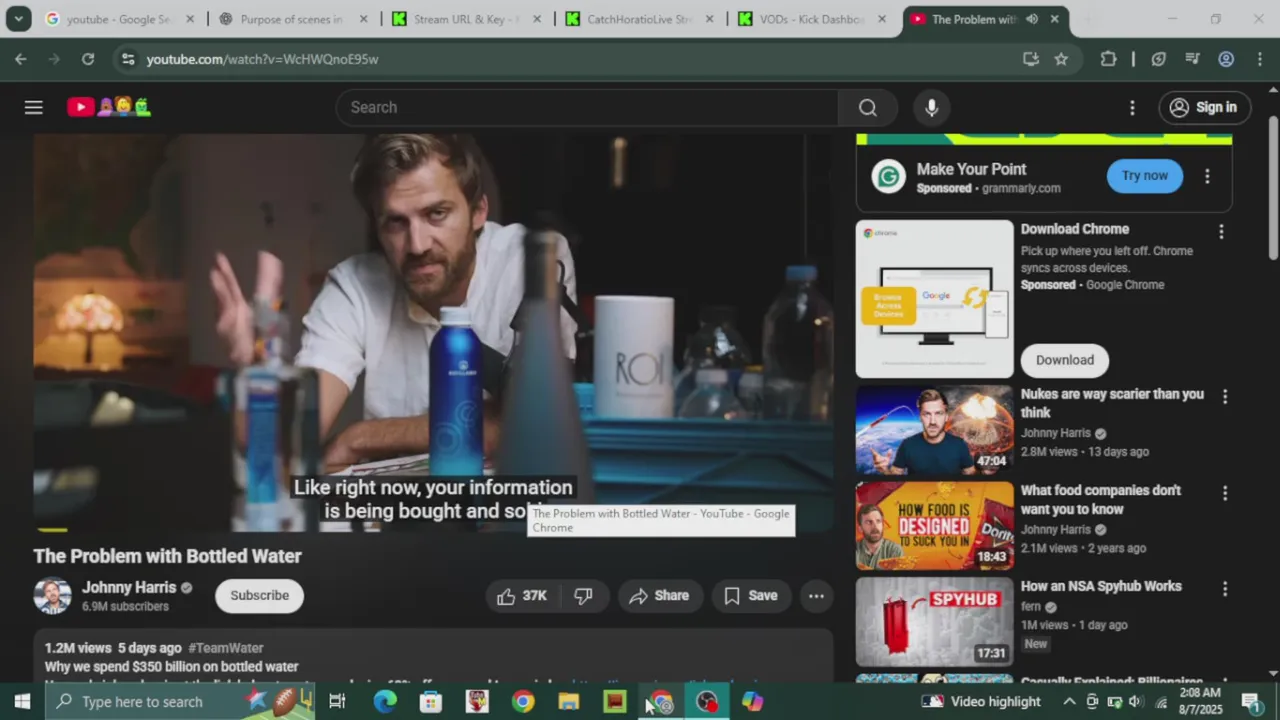Open File Explorer from taskbar
Image resolution: width=1280 pixels, height=720 pixels.
569,701
